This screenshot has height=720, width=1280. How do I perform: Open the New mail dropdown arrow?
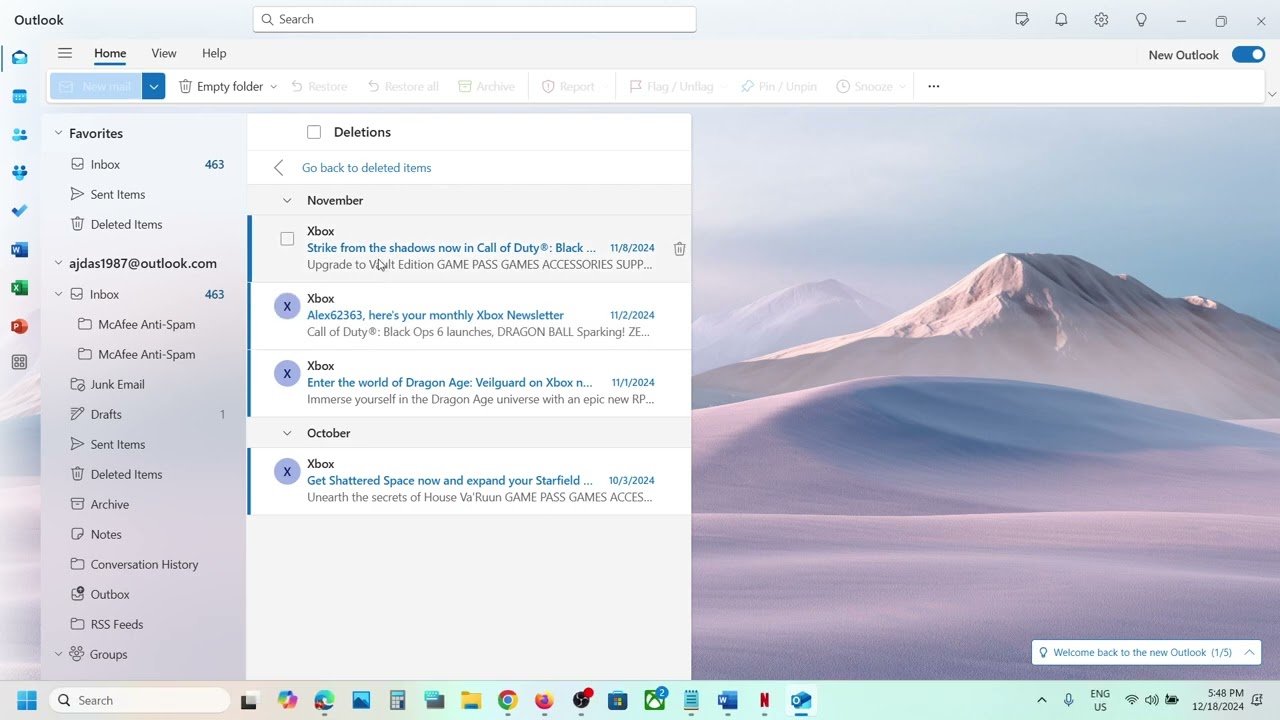point(154,86)
